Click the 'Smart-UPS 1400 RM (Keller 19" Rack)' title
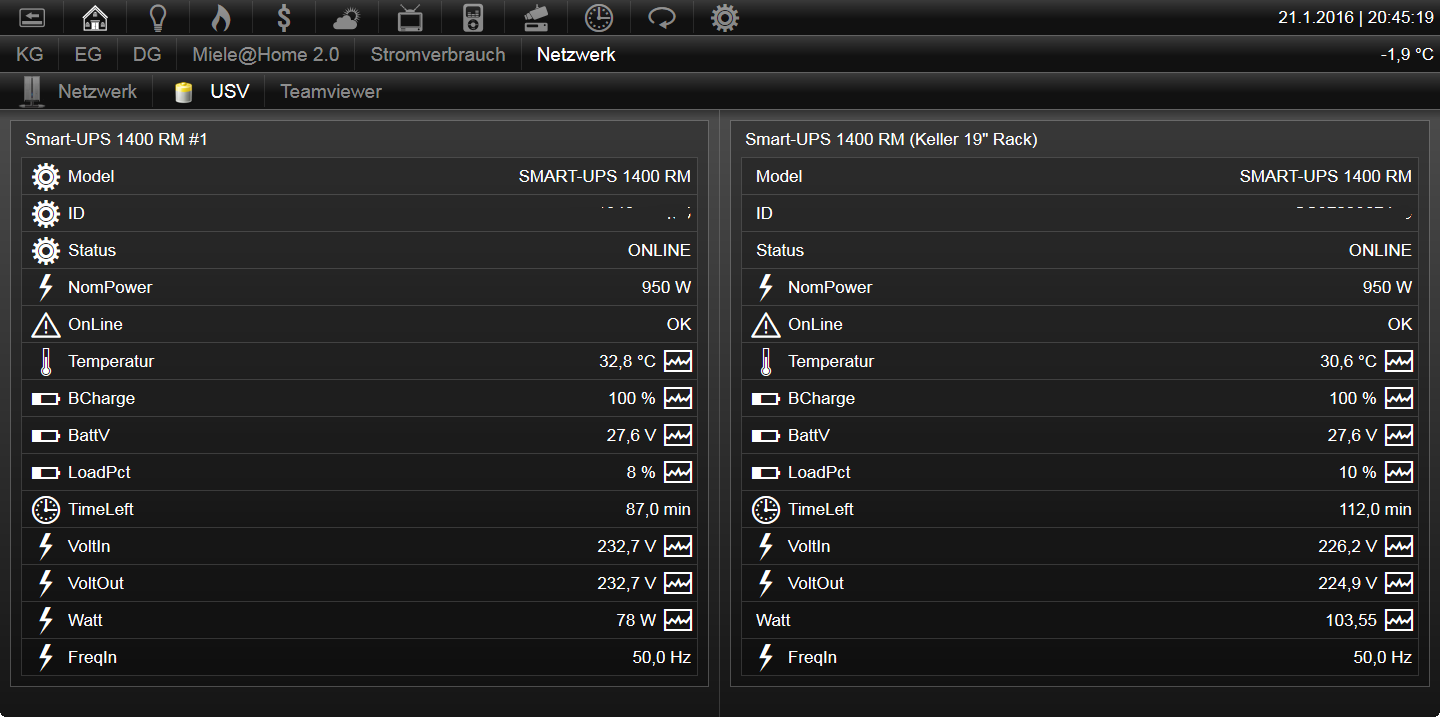Image resolution: width=1440 pixels, height=717 pixels. (x=891, y=140)
